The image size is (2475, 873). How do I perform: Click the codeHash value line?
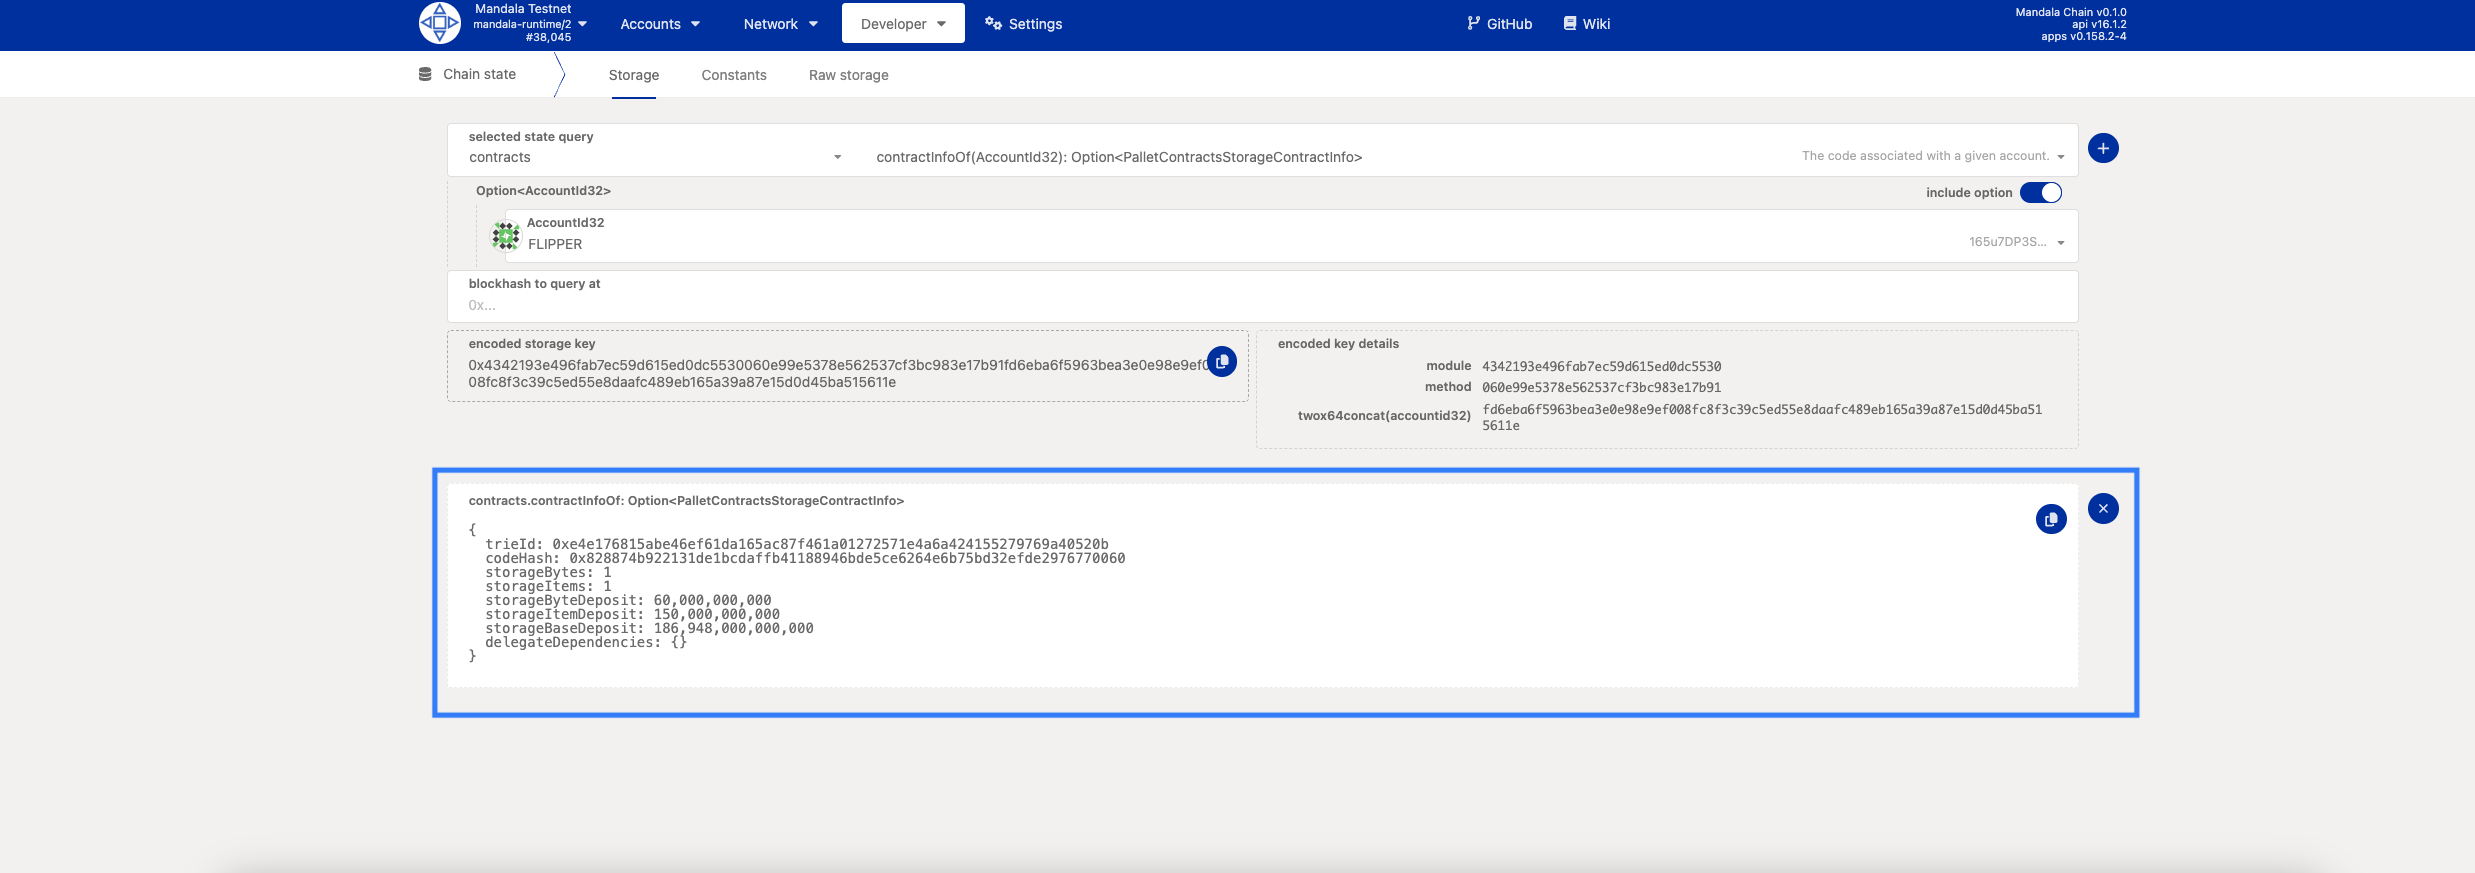coord(805,558)
